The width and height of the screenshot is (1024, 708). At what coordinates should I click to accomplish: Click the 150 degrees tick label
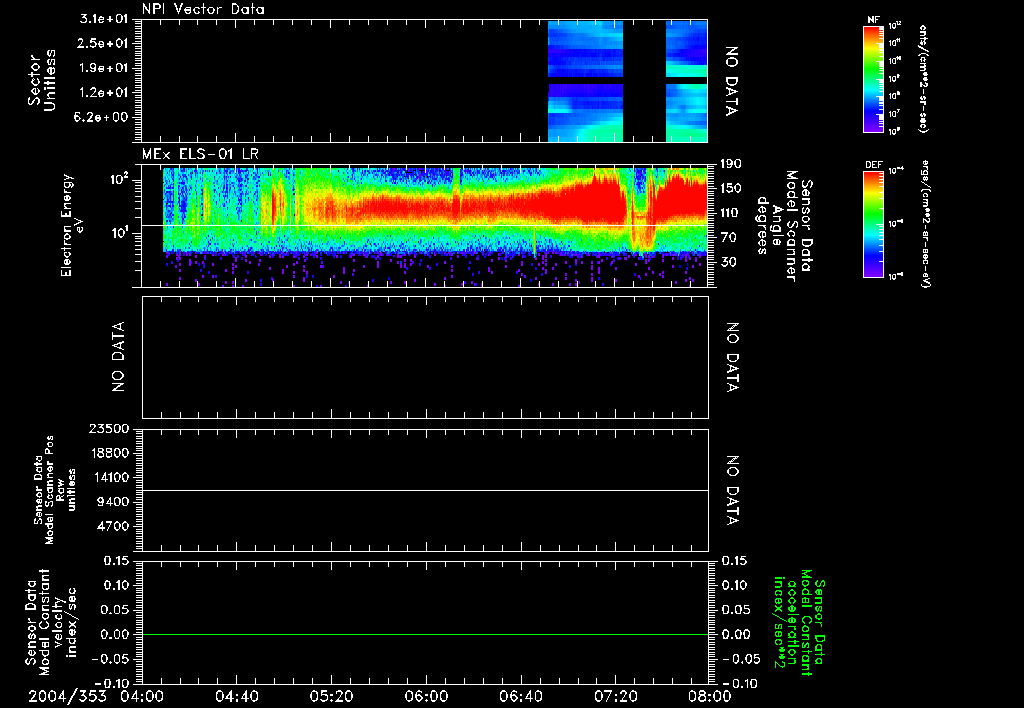[731, 189]
